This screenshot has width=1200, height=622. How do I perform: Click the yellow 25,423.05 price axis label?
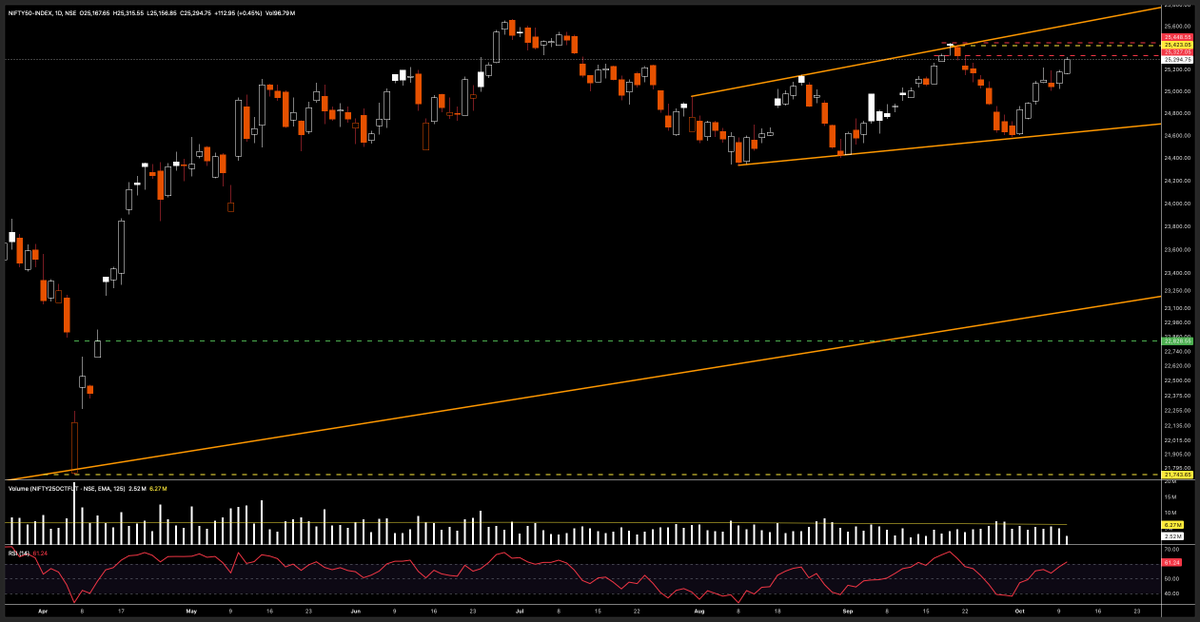pos(1176,44)
